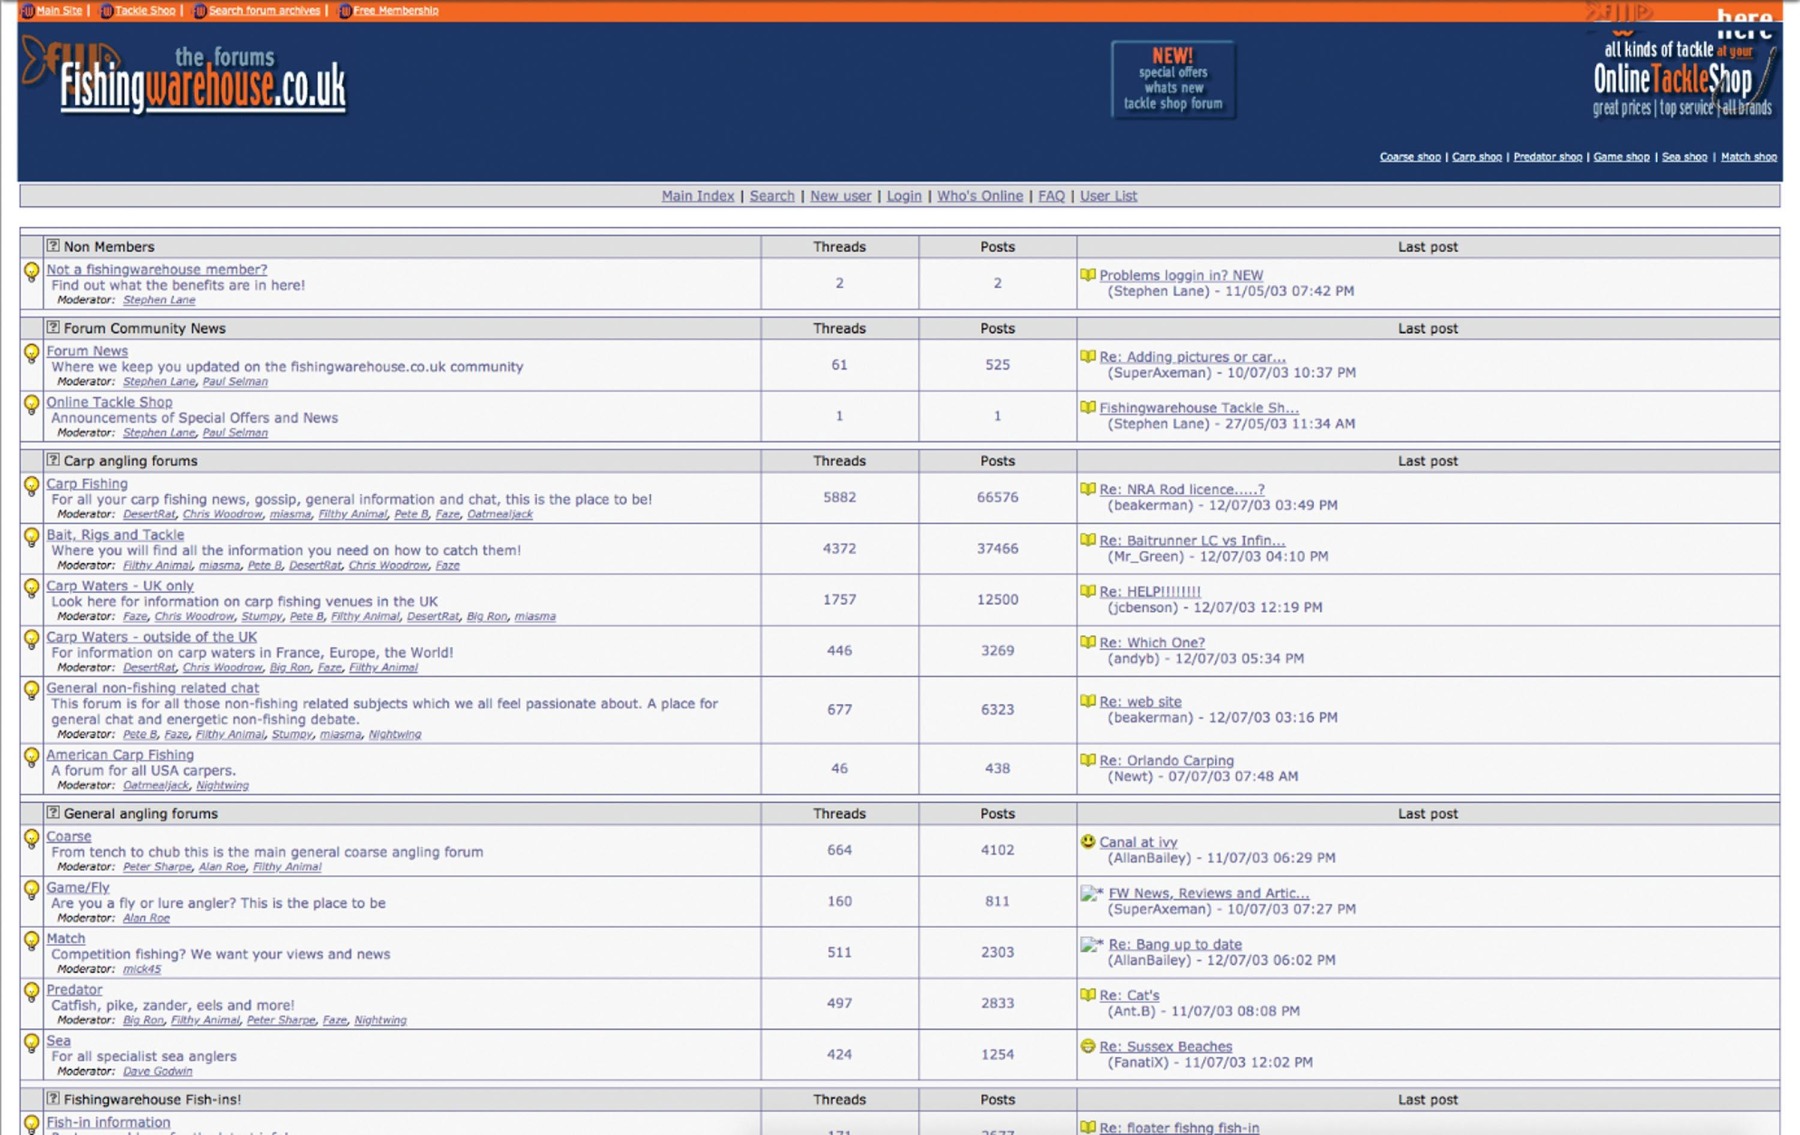Image resolution: width=1800 pixels, height=1135 pixels.
Task: View Who's Online list
Action: [x=980, y=196]
